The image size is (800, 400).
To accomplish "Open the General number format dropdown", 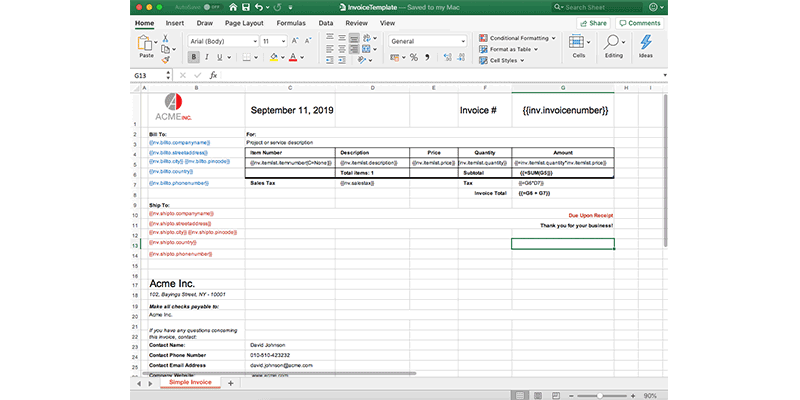I will (428, 41).
